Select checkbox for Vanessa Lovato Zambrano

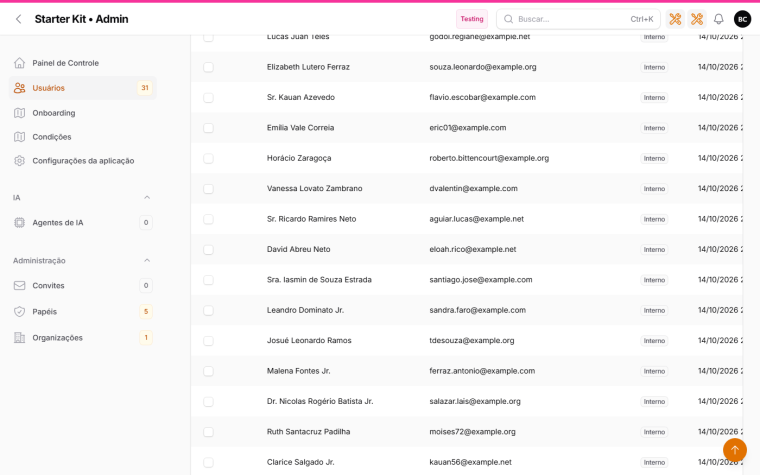208,189
